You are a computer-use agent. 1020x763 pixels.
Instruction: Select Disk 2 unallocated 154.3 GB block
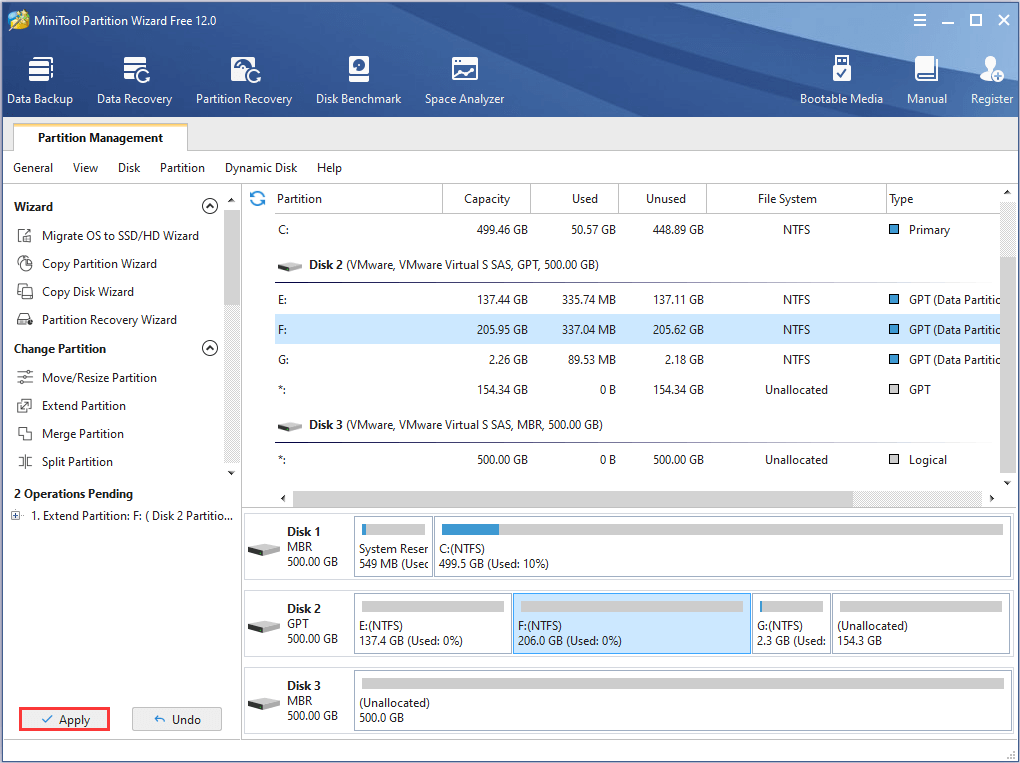(921, 623)
